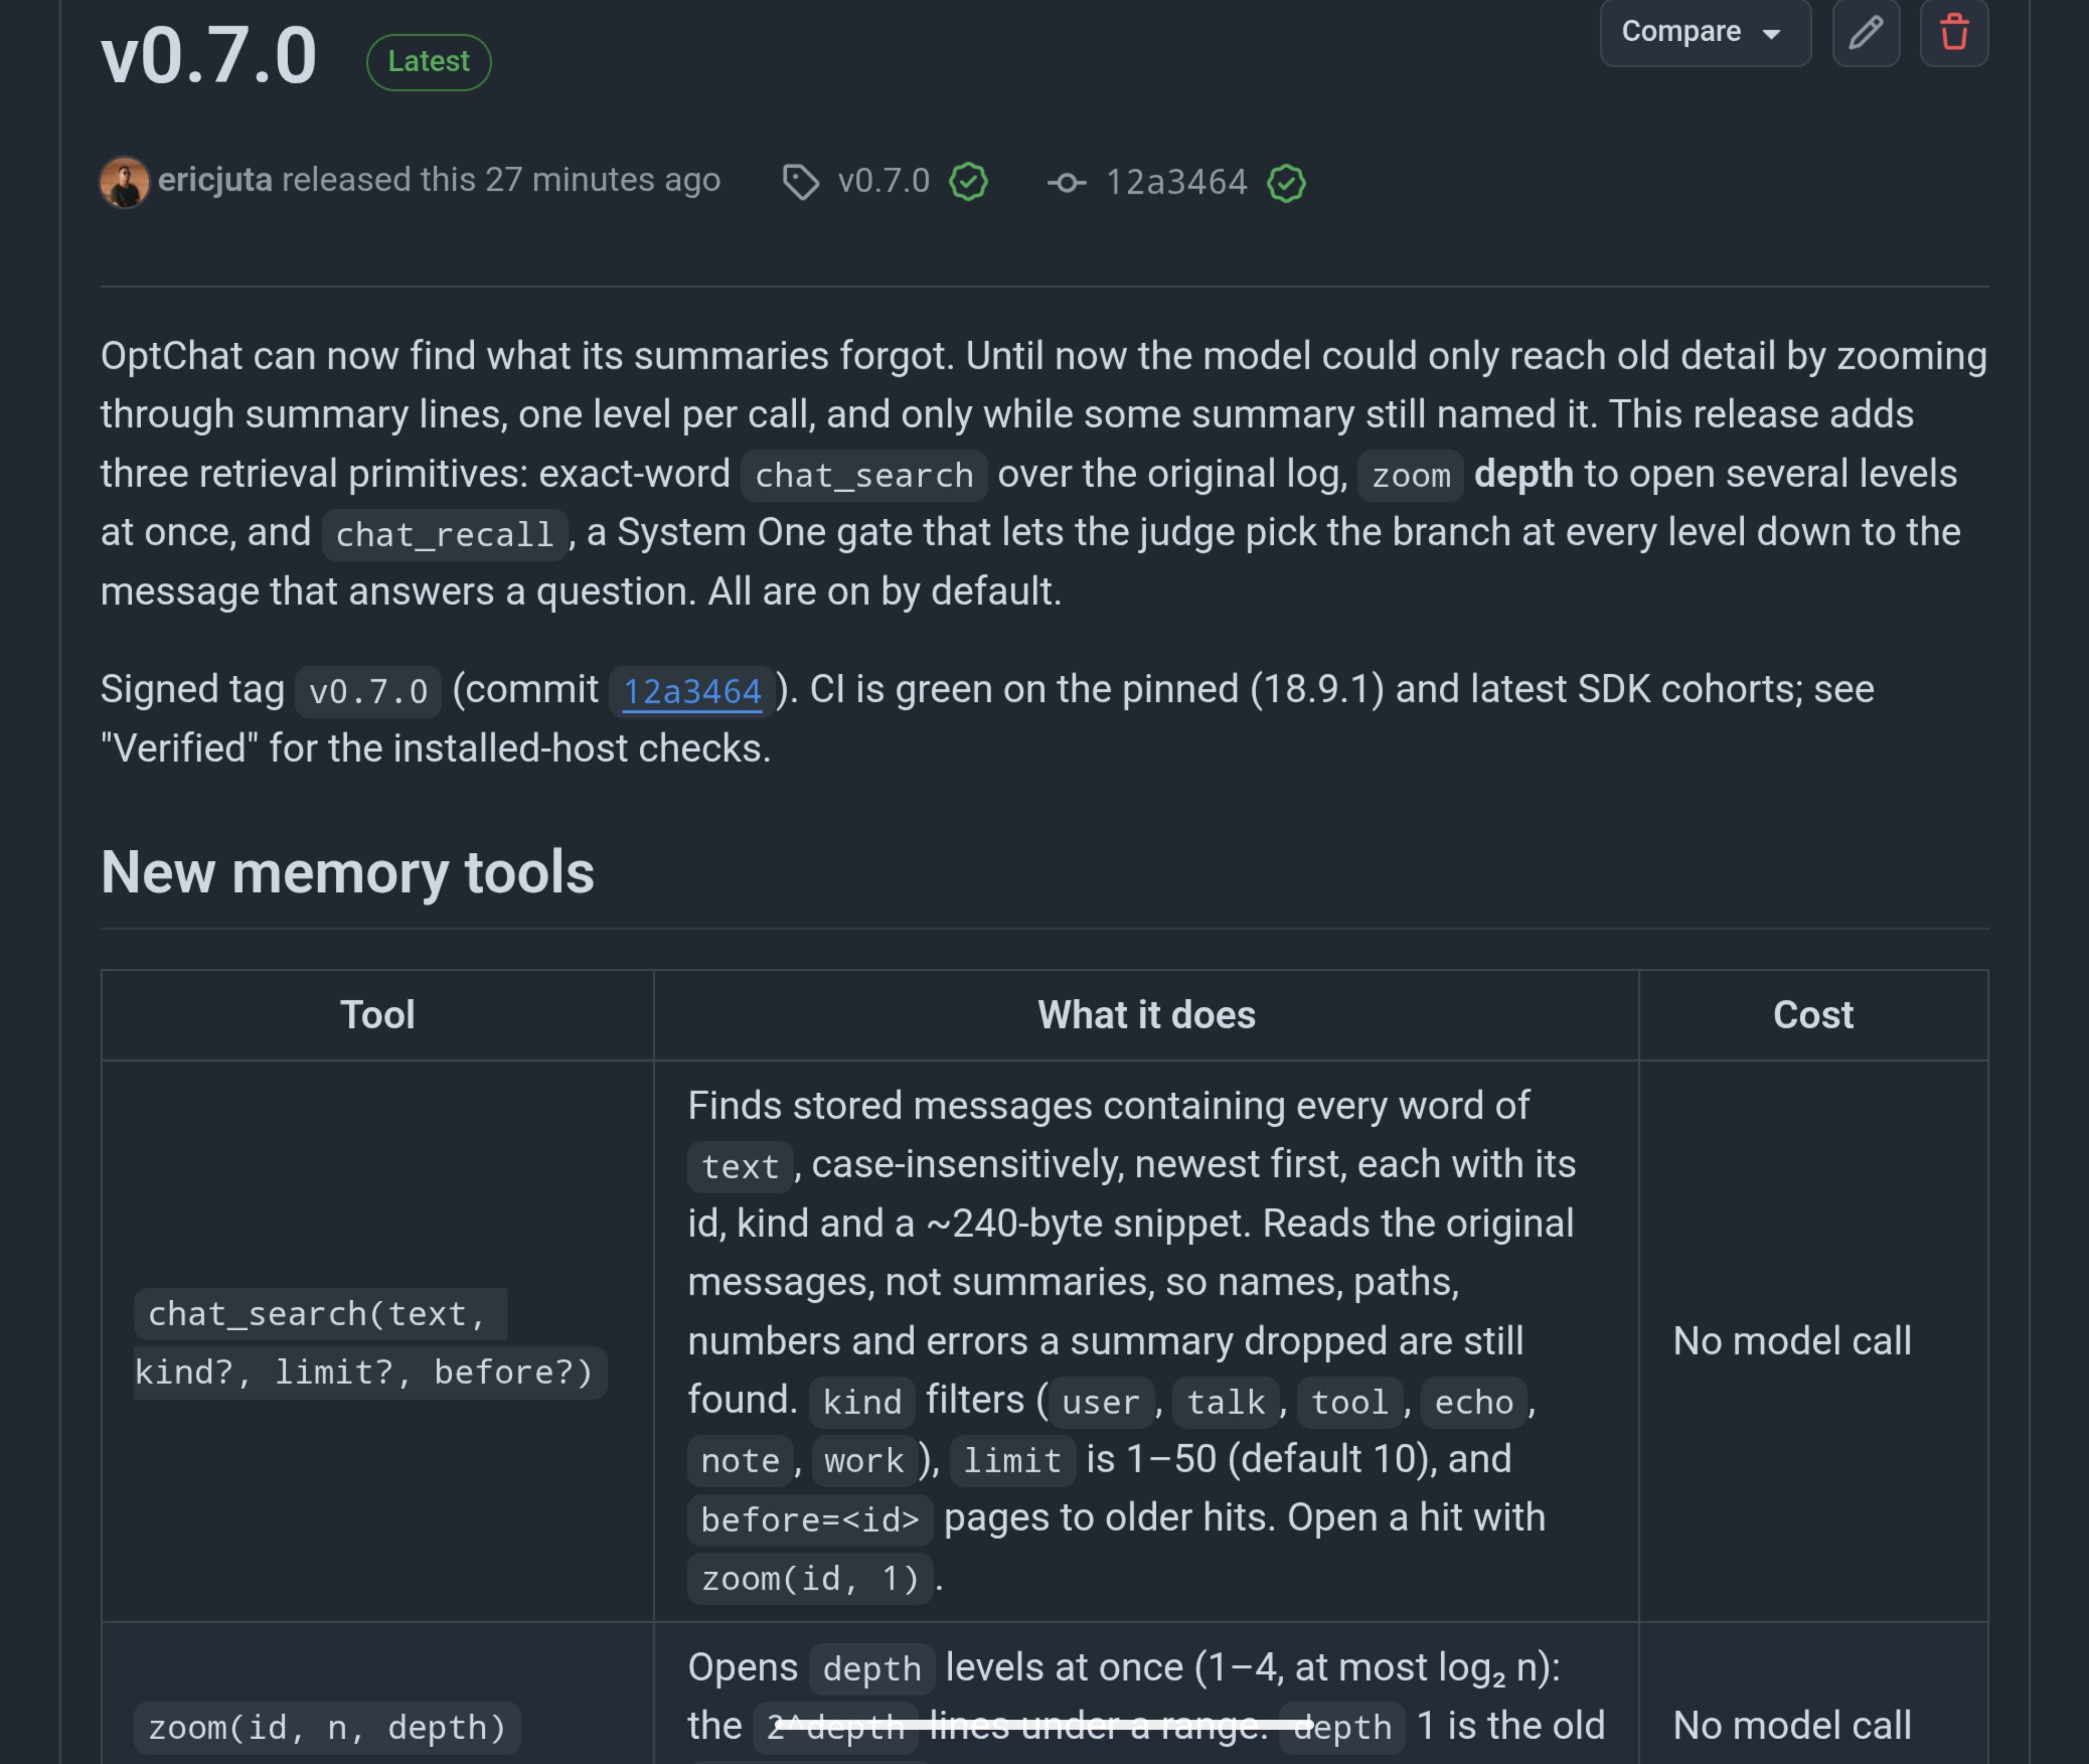This screenshot has width=2089, height=1764.
Task: Click the red trash delete release icon
Action: click(x=1954, y=32)
